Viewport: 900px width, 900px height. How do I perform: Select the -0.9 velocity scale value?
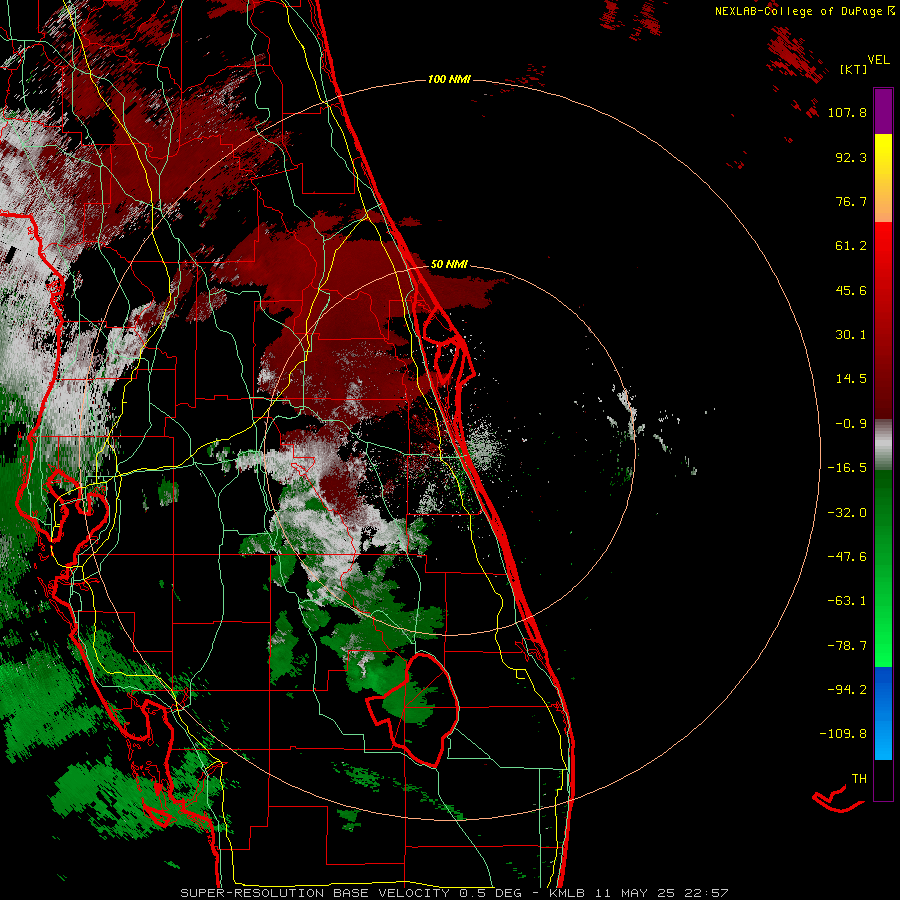[x=851, y=424]
